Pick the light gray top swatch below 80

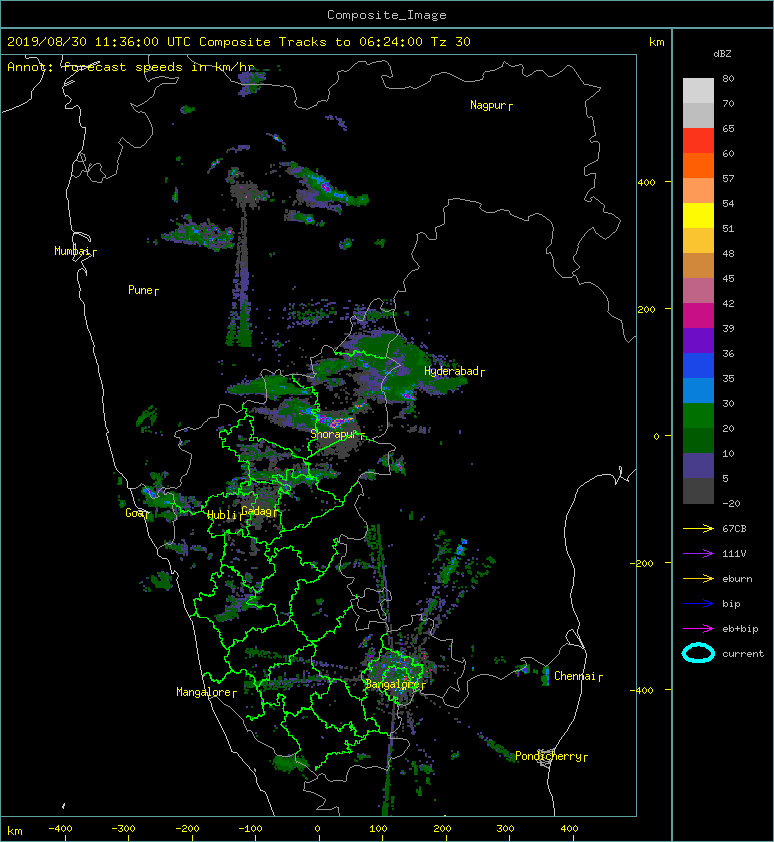coord(698,91)
